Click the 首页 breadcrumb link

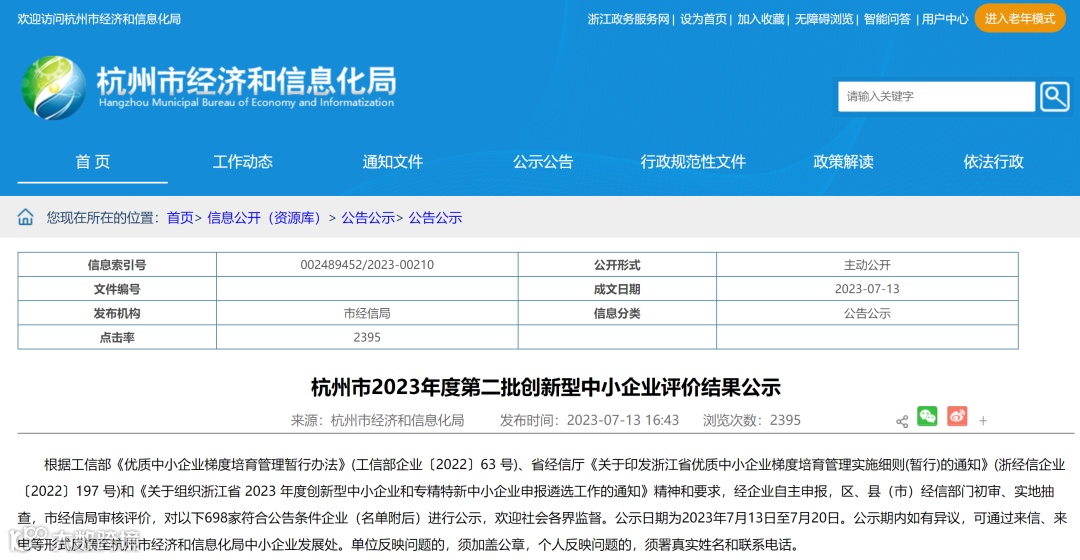pos(180,218)
